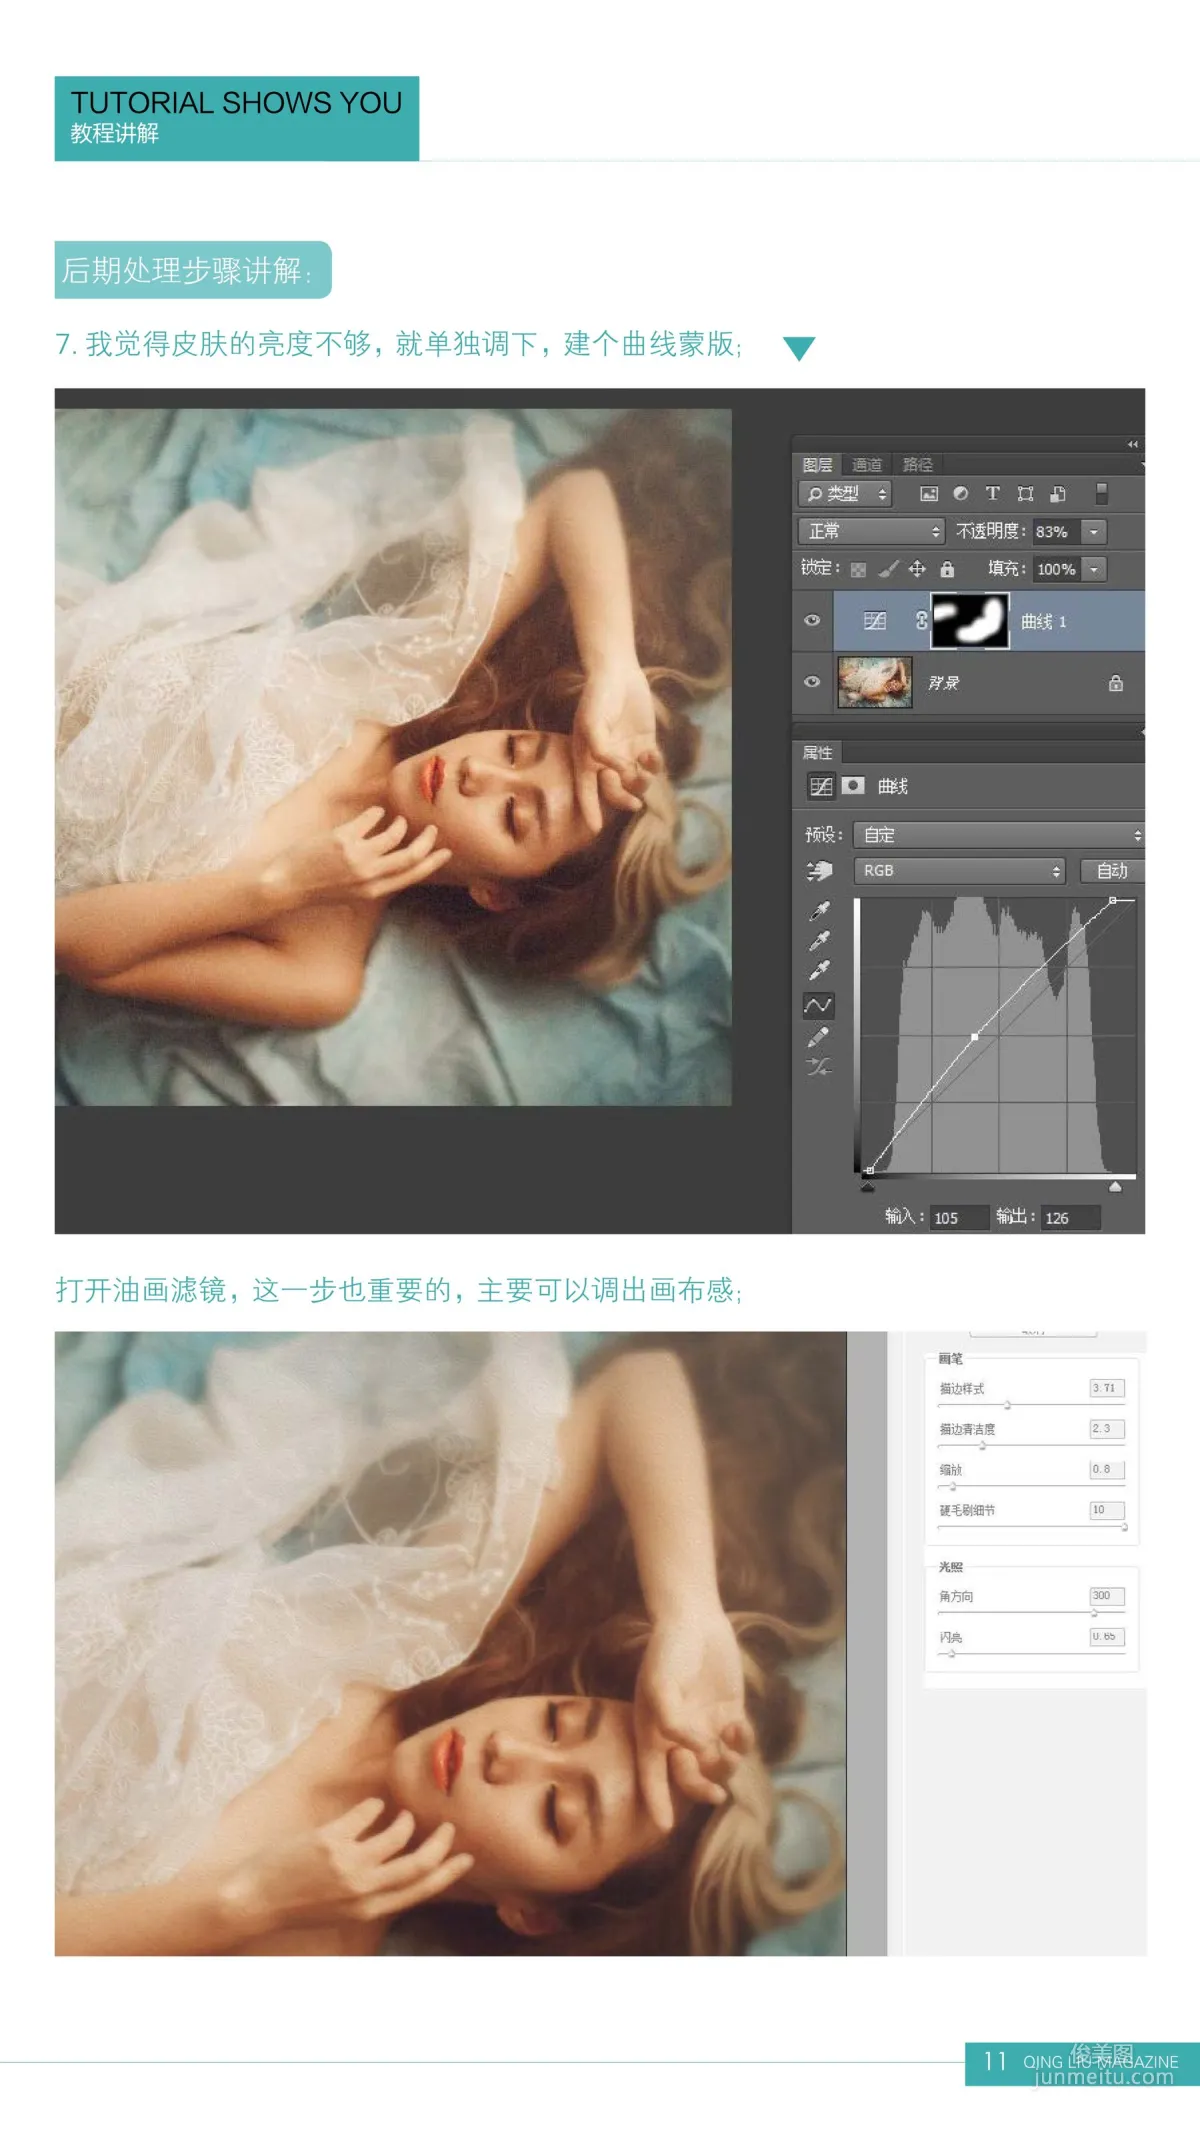This screenshot has width=1200, height=2133.
Task: Select the 属性 panel tab
Action: pos(818,753)
